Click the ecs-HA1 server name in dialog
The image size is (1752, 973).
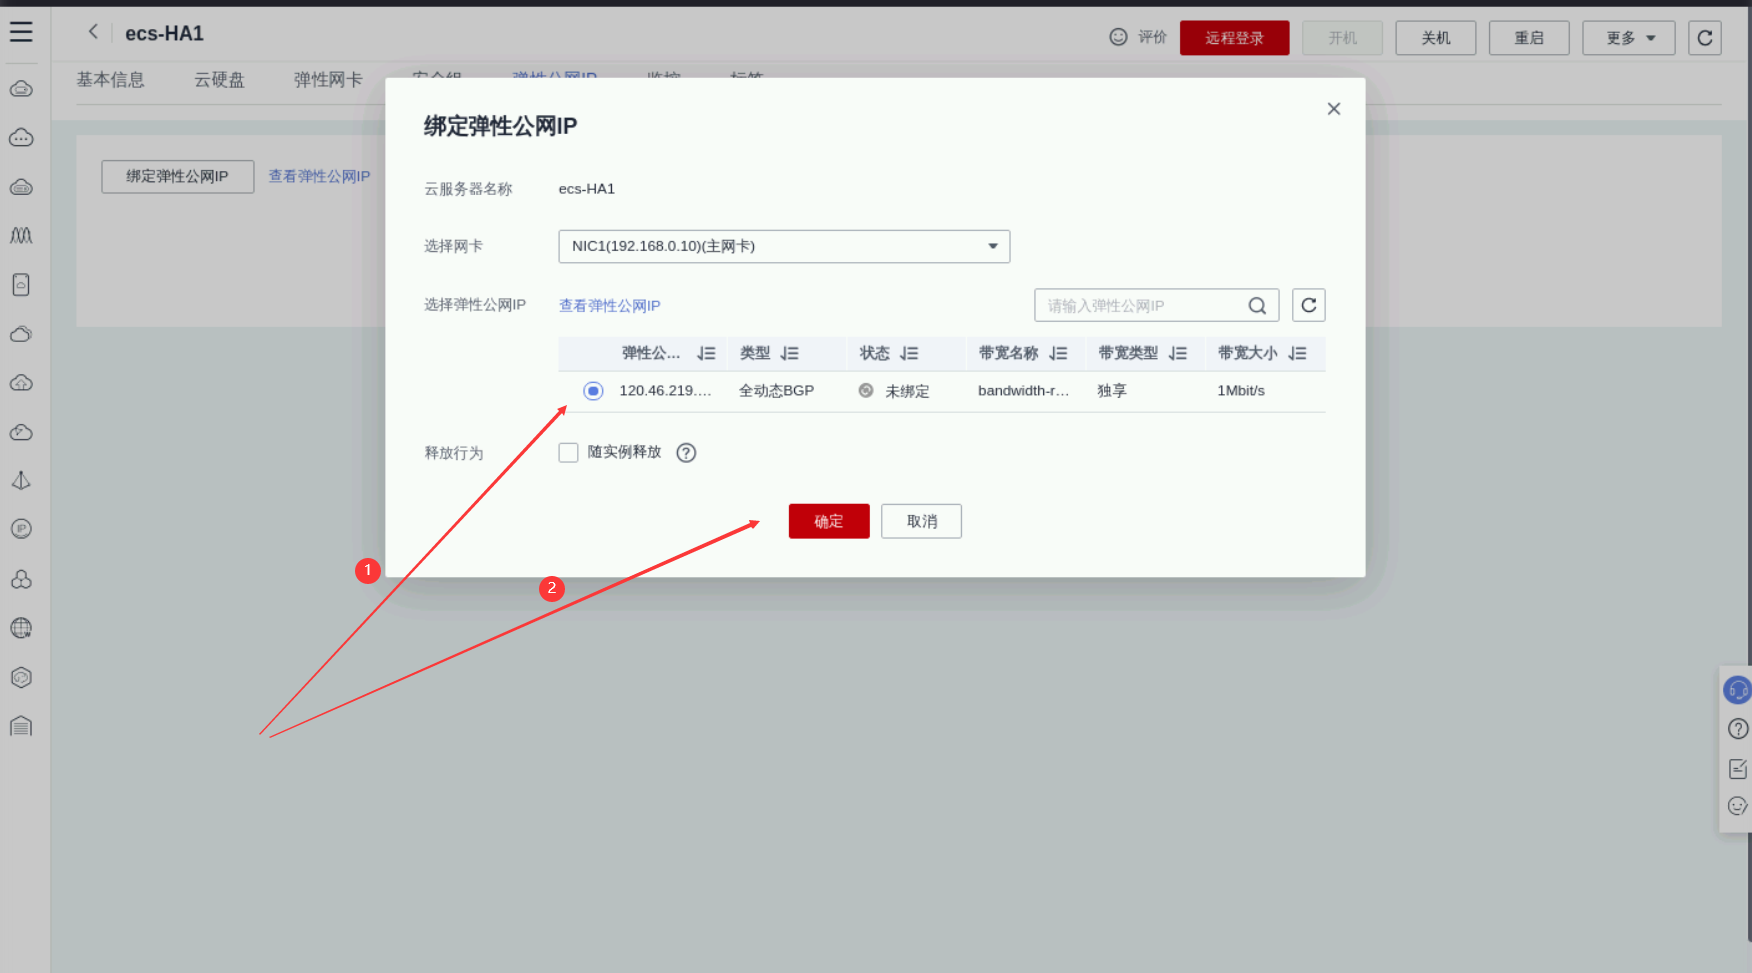[x=587, y=189]
